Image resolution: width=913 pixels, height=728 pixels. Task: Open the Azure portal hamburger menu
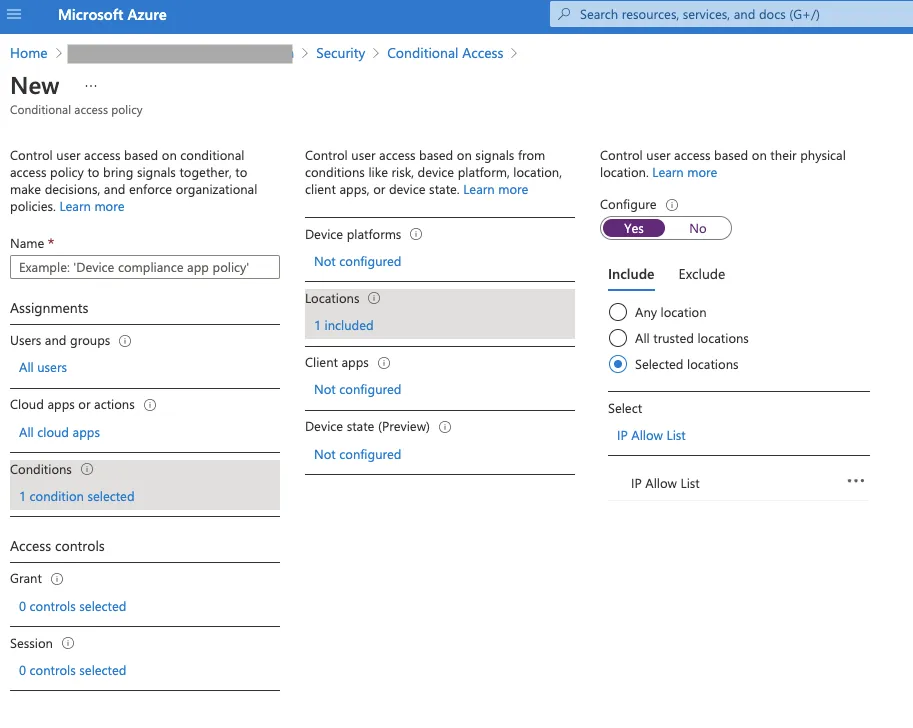[x=14, y=14]
